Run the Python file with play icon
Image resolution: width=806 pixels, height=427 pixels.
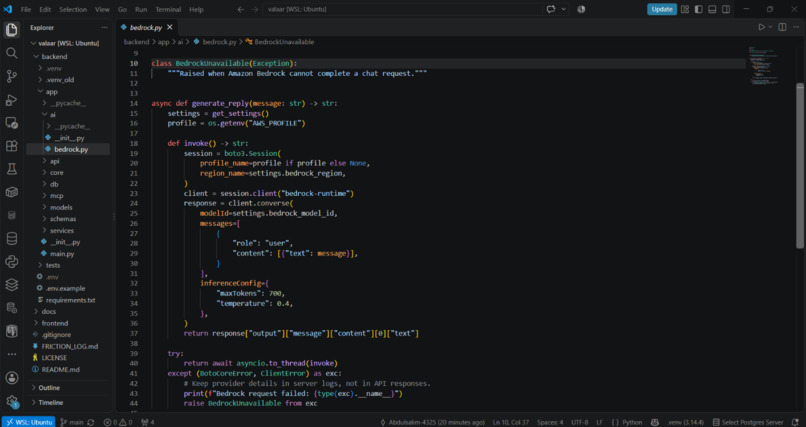point(761,27)
